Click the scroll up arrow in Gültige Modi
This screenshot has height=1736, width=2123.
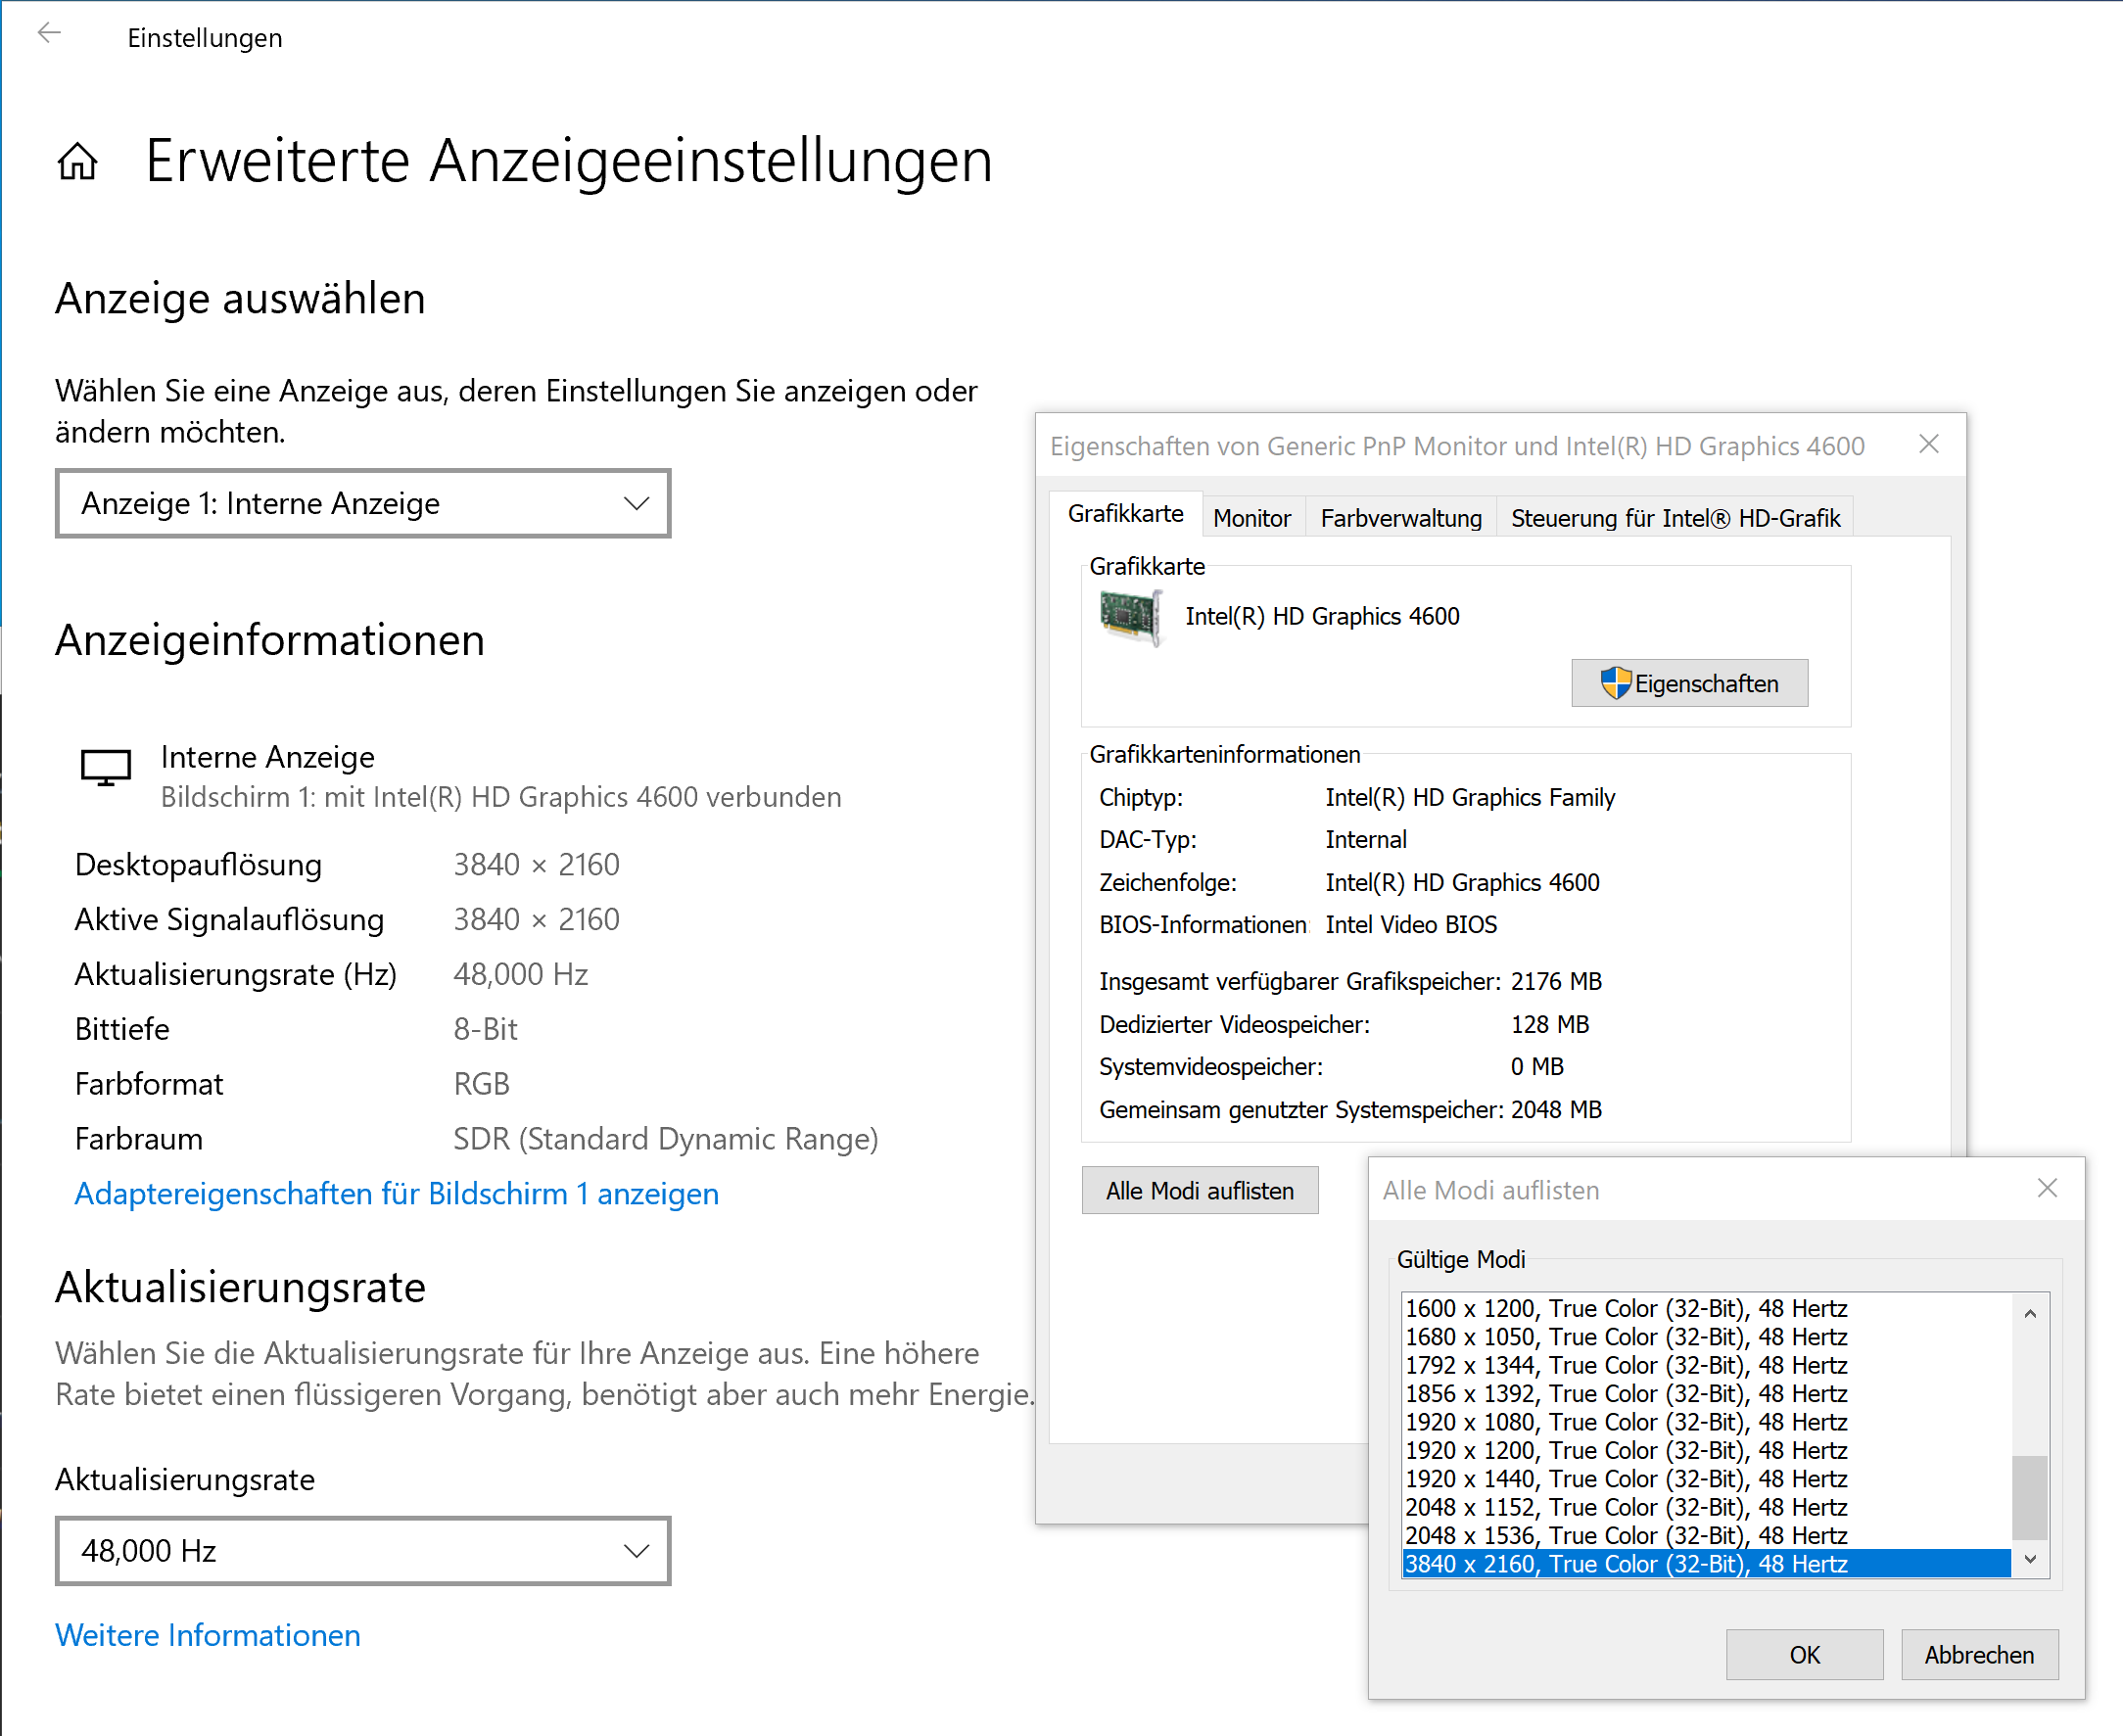click(2030, 1313)
